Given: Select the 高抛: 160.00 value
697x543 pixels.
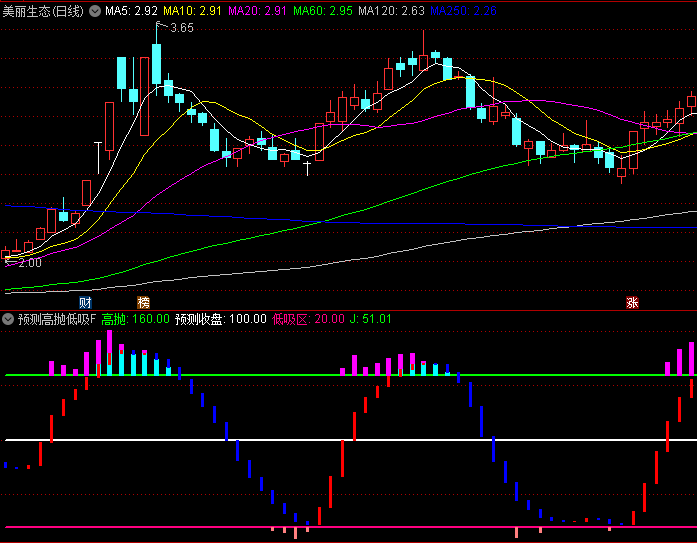Looking at the screenshot, I should coord(136,319).
